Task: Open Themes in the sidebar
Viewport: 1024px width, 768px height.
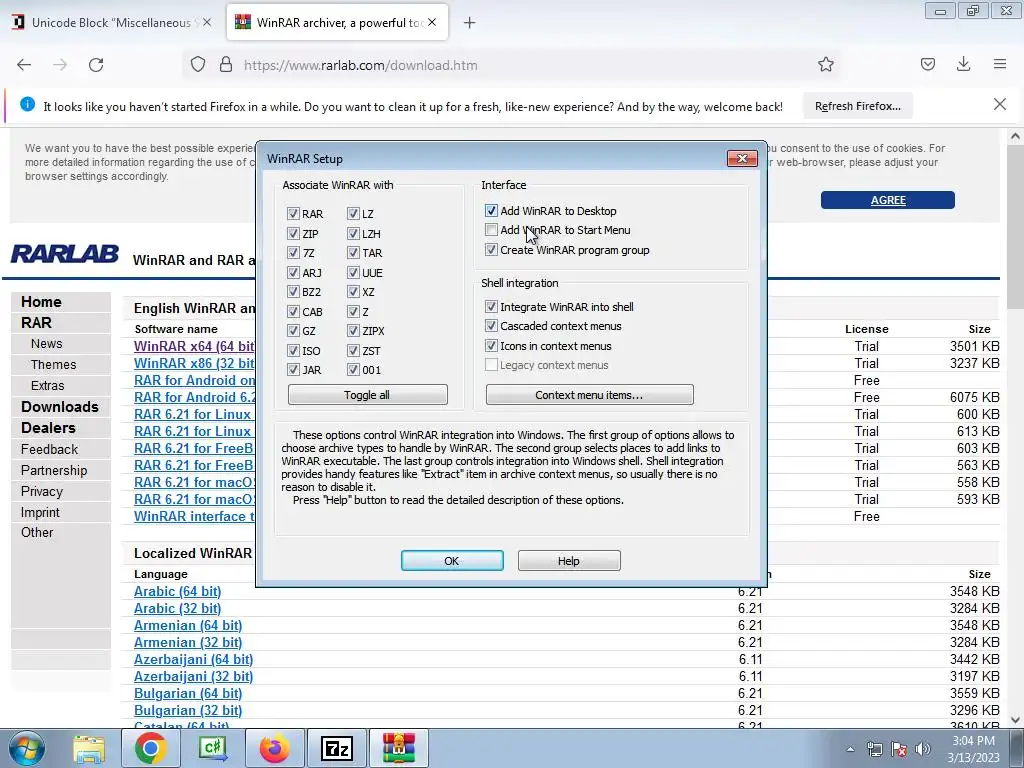Action: pos(54,364)
